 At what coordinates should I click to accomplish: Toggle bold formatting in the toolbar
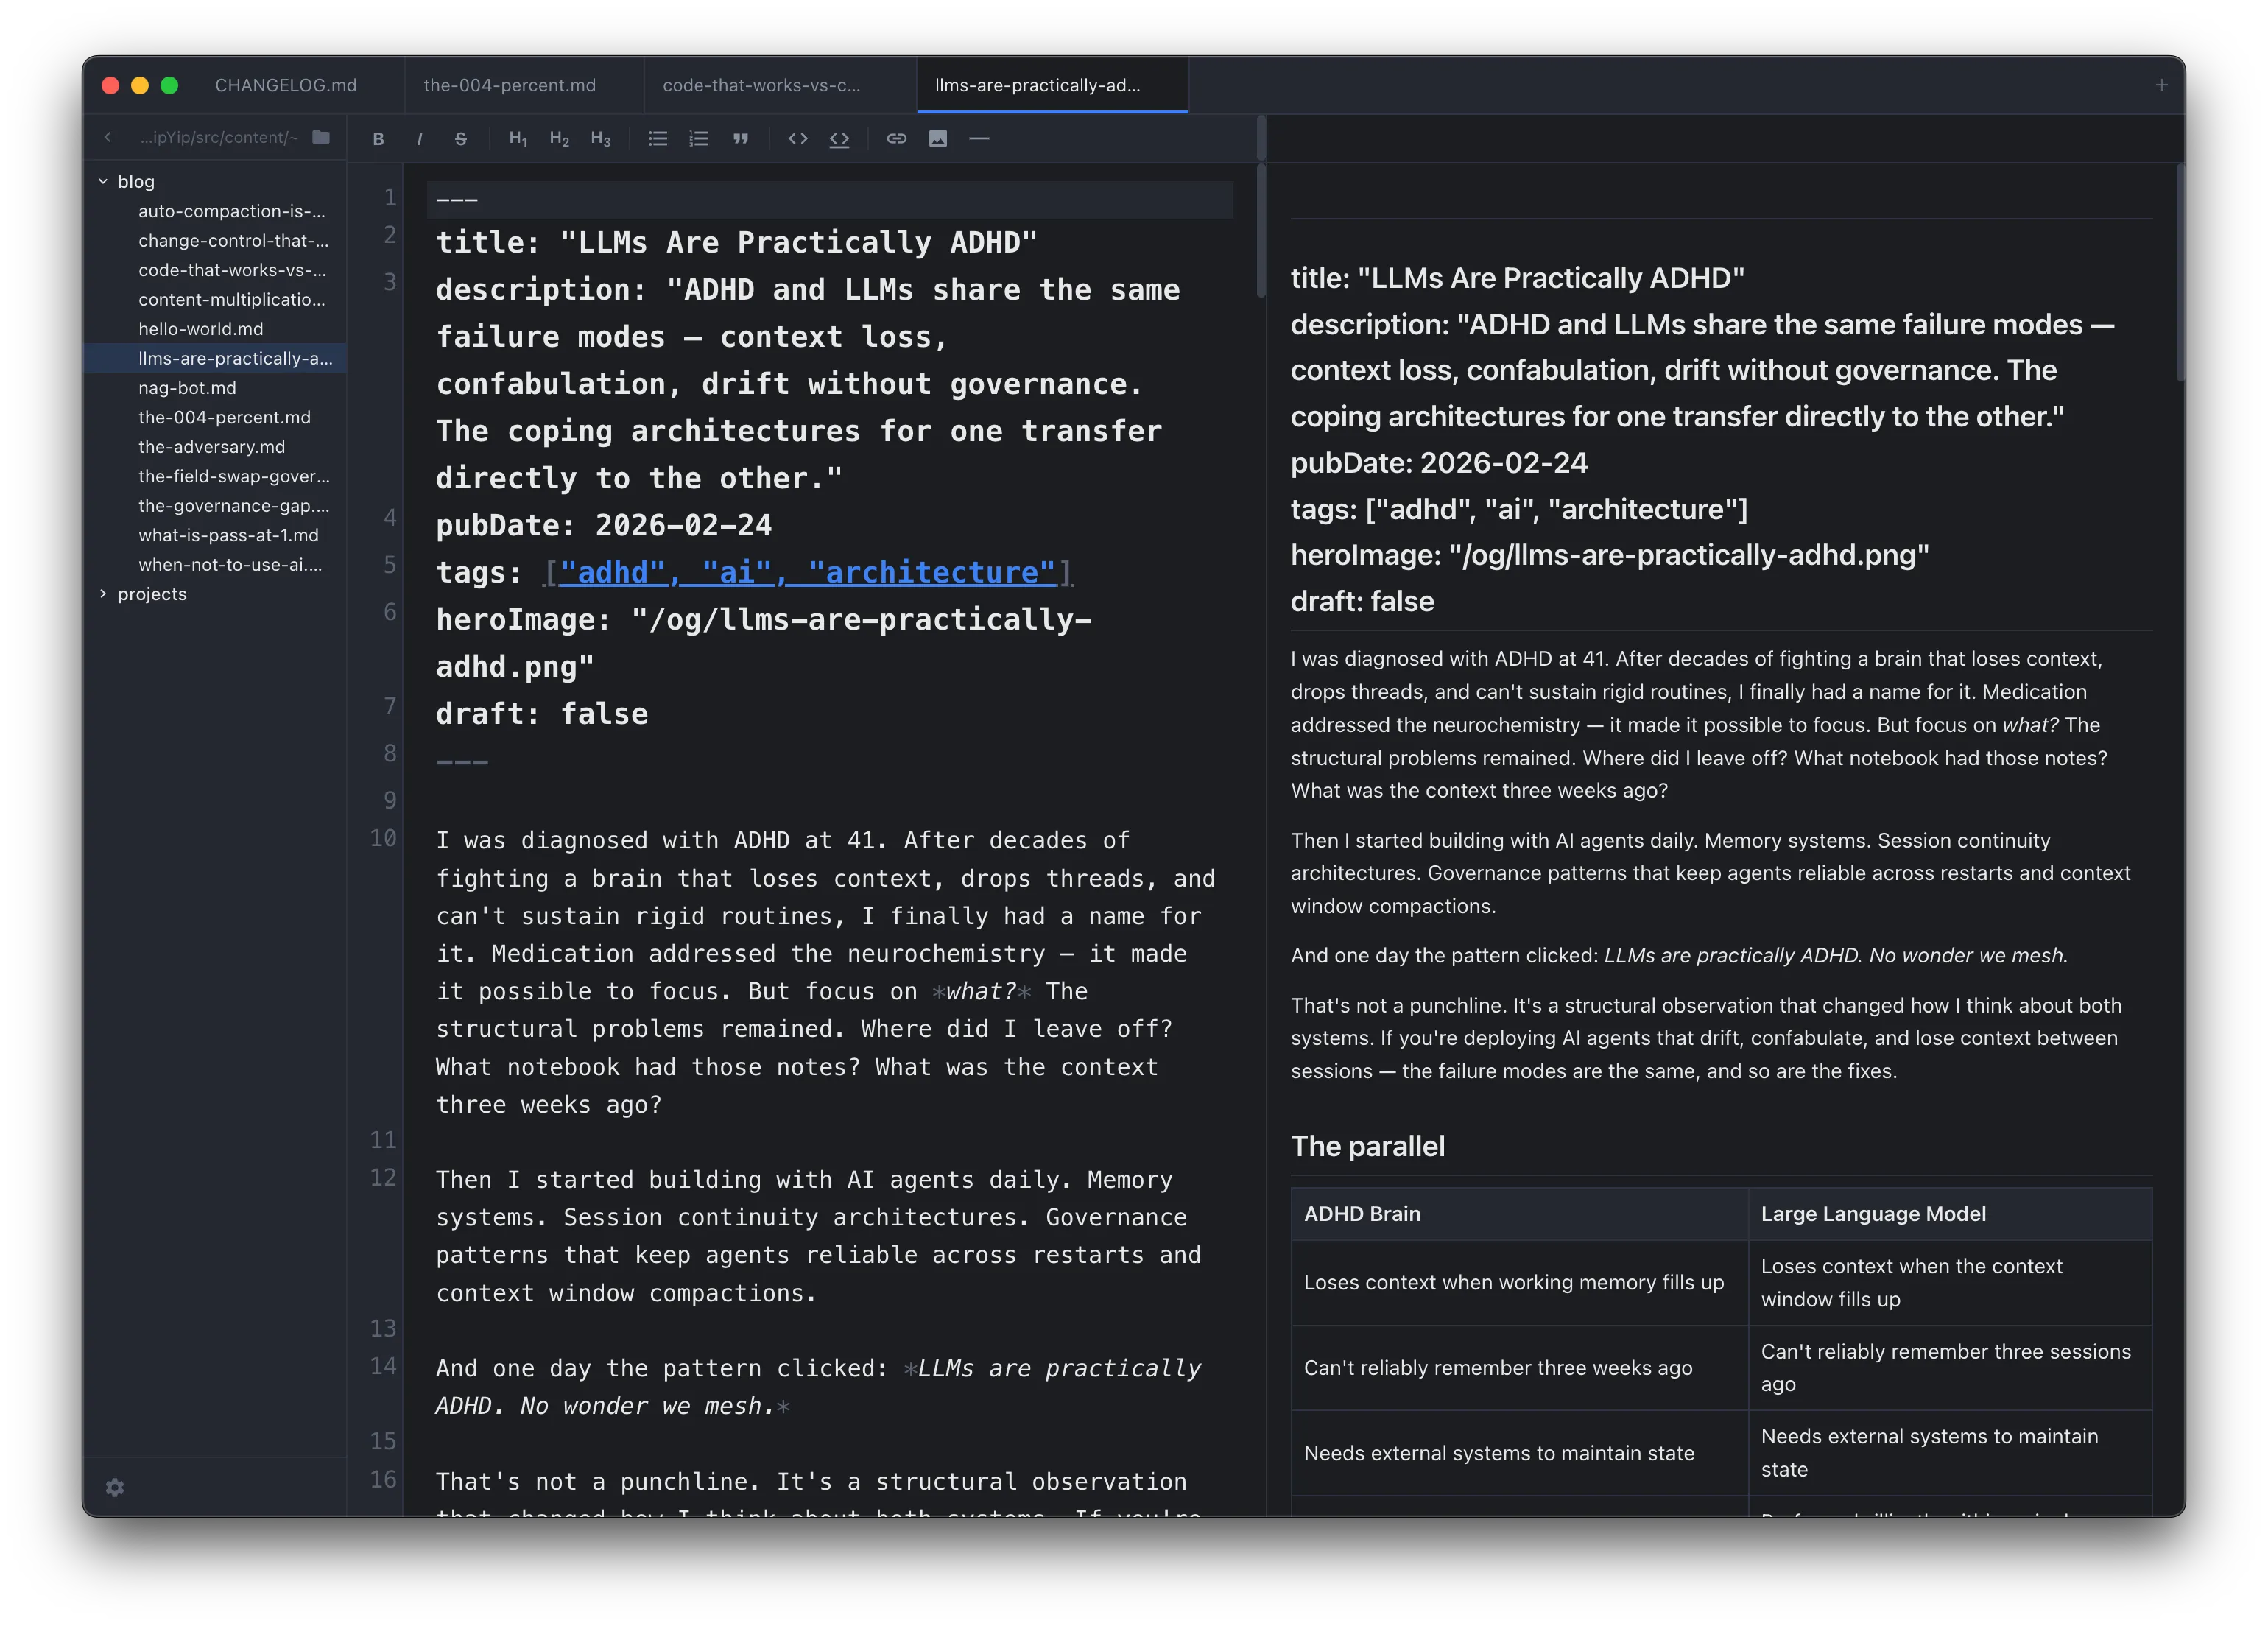coord(379,139)
